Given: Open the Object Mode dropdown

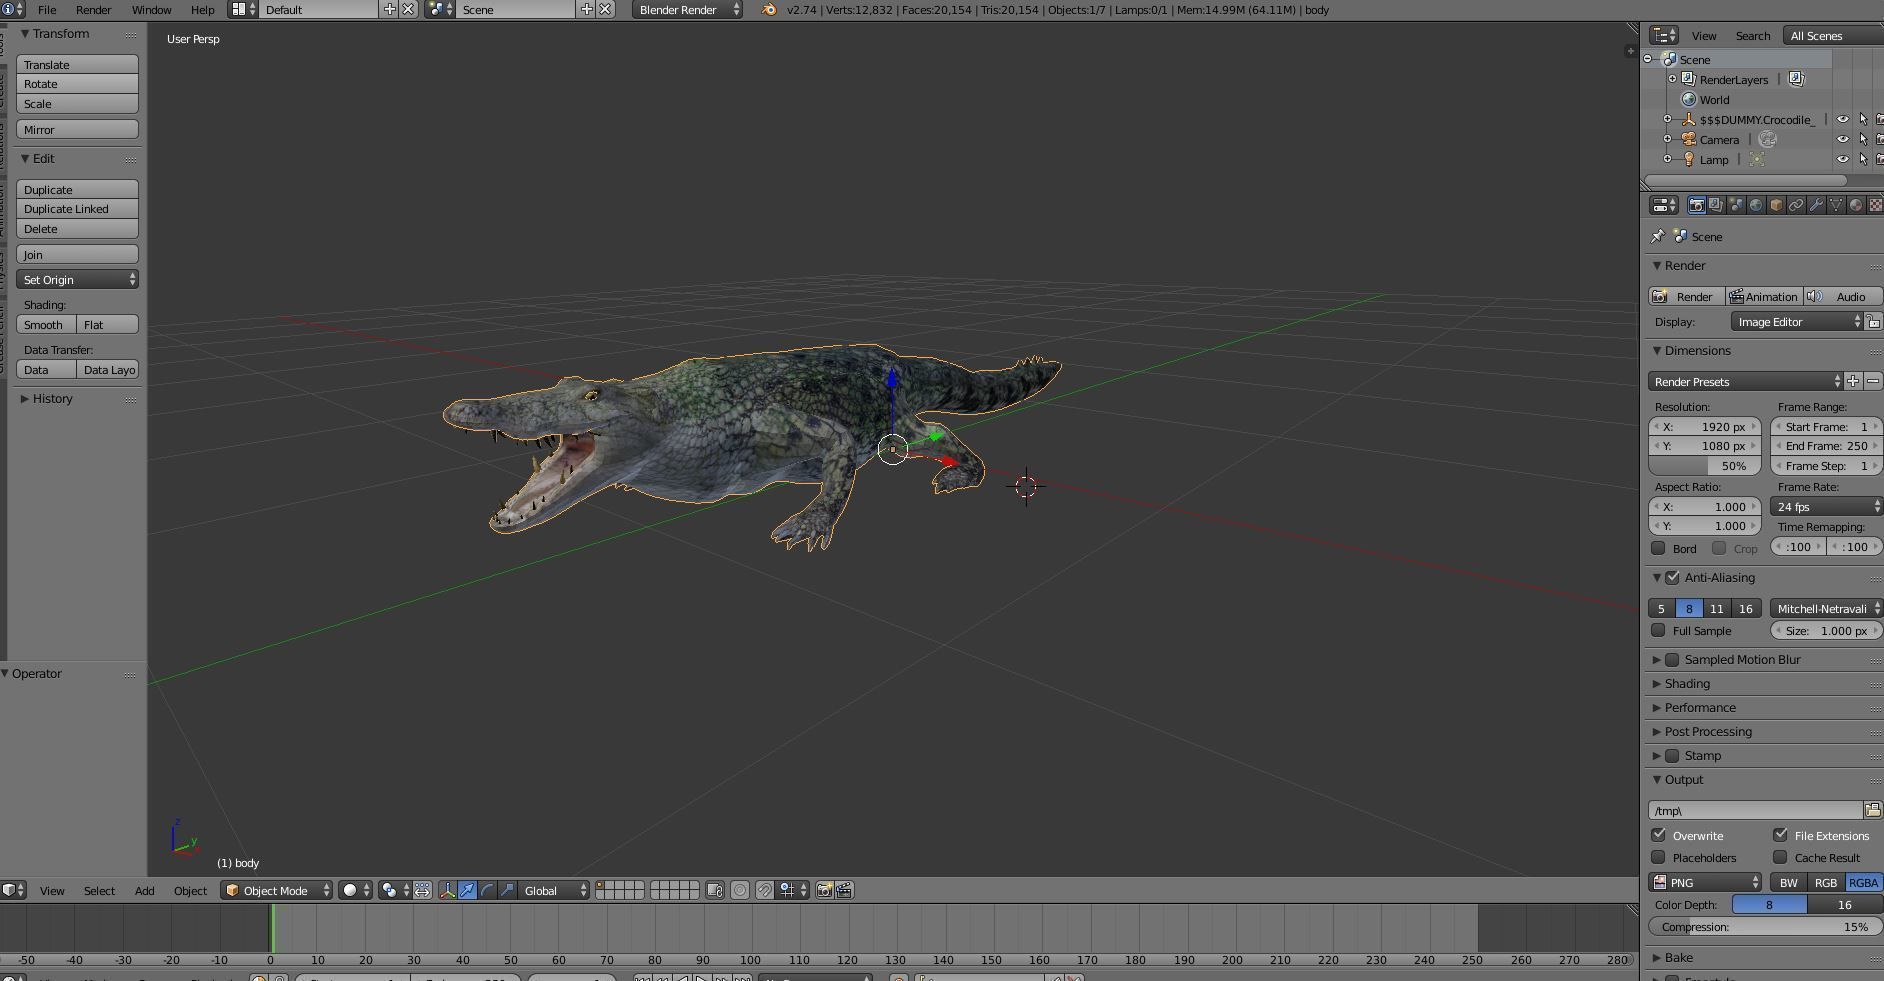Looking at the screenshot, I should point(277,890).
